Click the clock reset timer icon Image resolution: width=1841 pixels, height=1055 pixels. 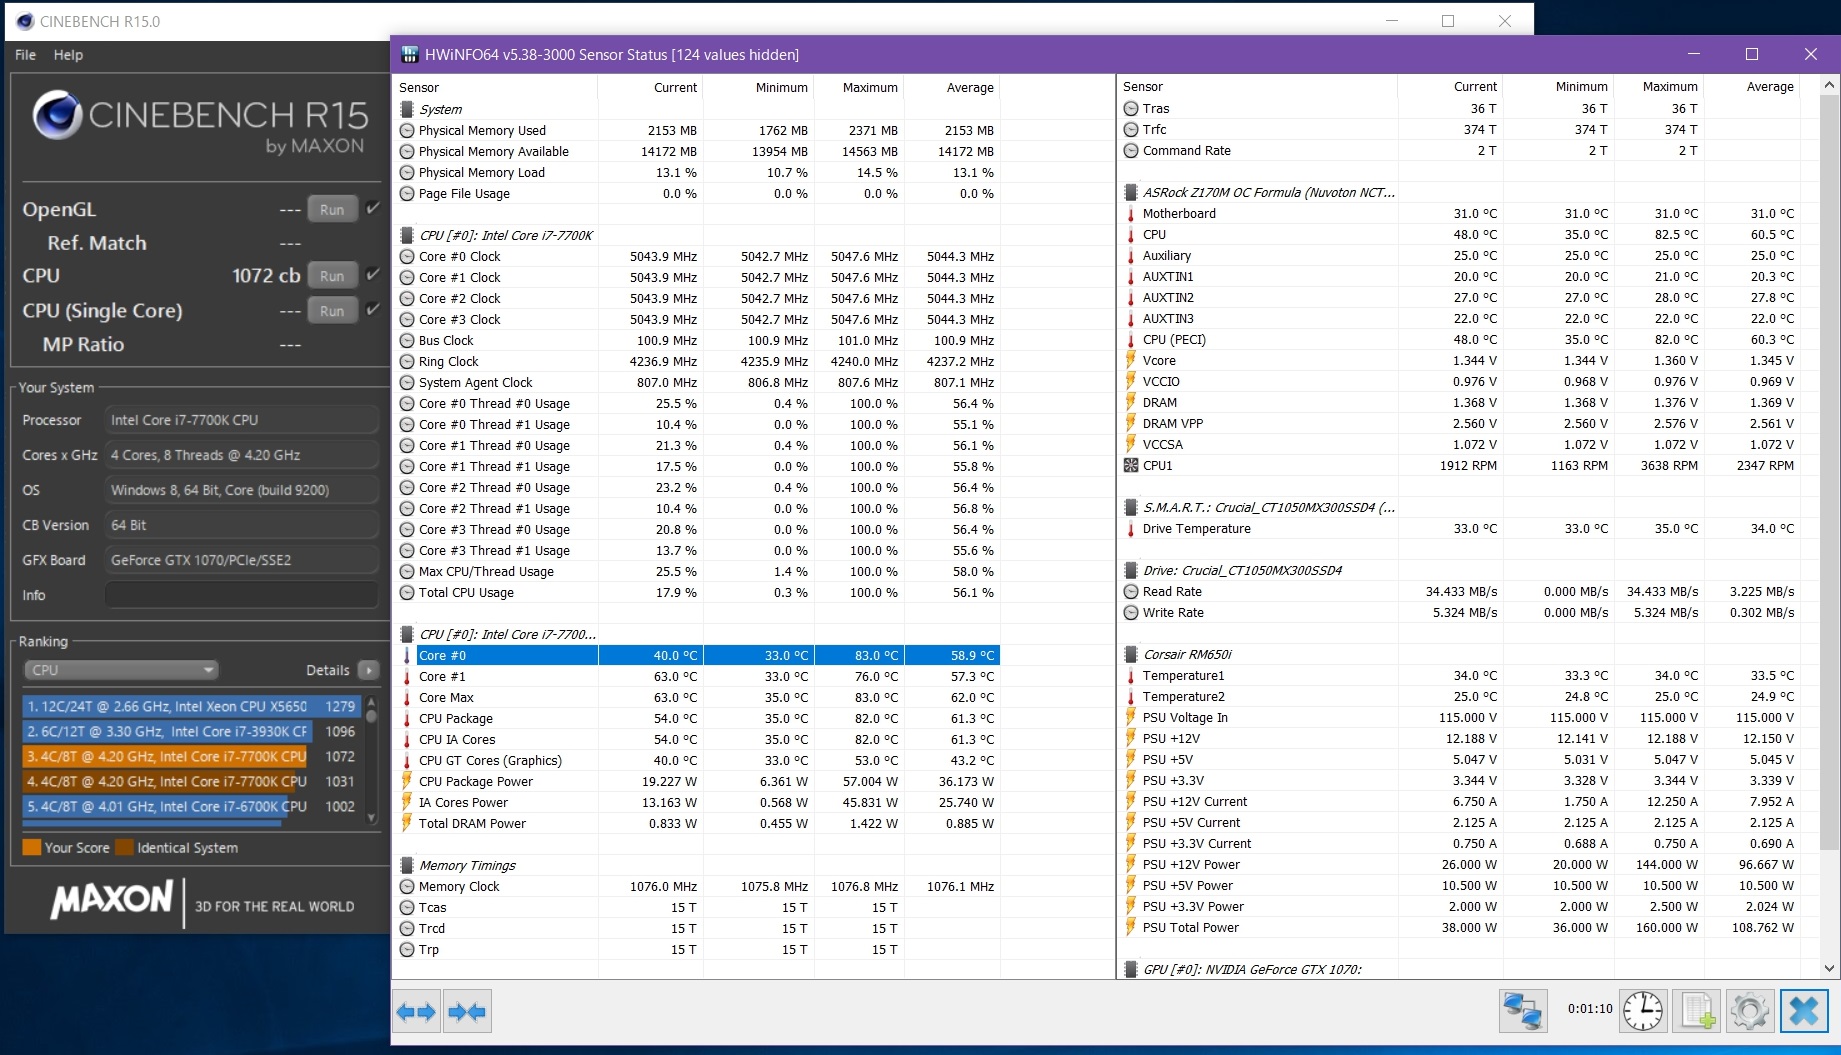1642,1011
